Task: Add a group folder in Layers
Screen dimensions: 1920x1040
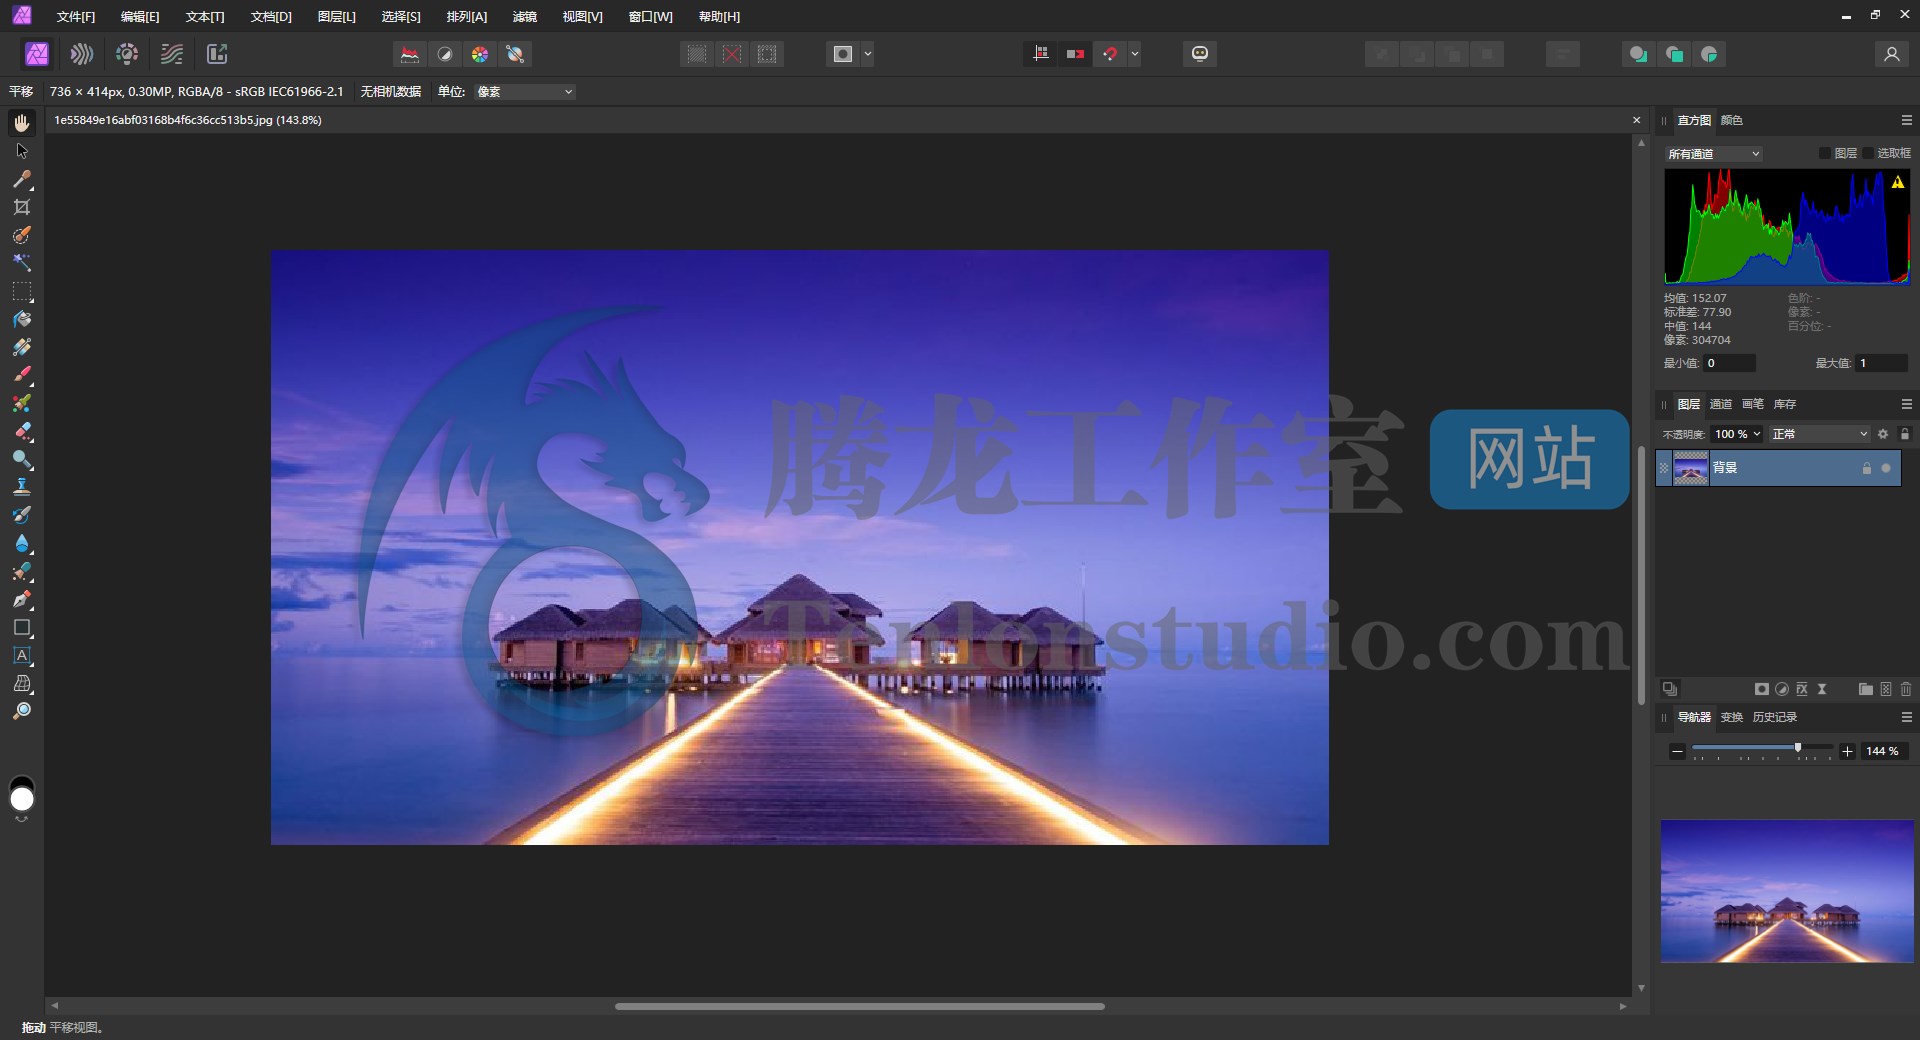Action: coord(1866,689)
